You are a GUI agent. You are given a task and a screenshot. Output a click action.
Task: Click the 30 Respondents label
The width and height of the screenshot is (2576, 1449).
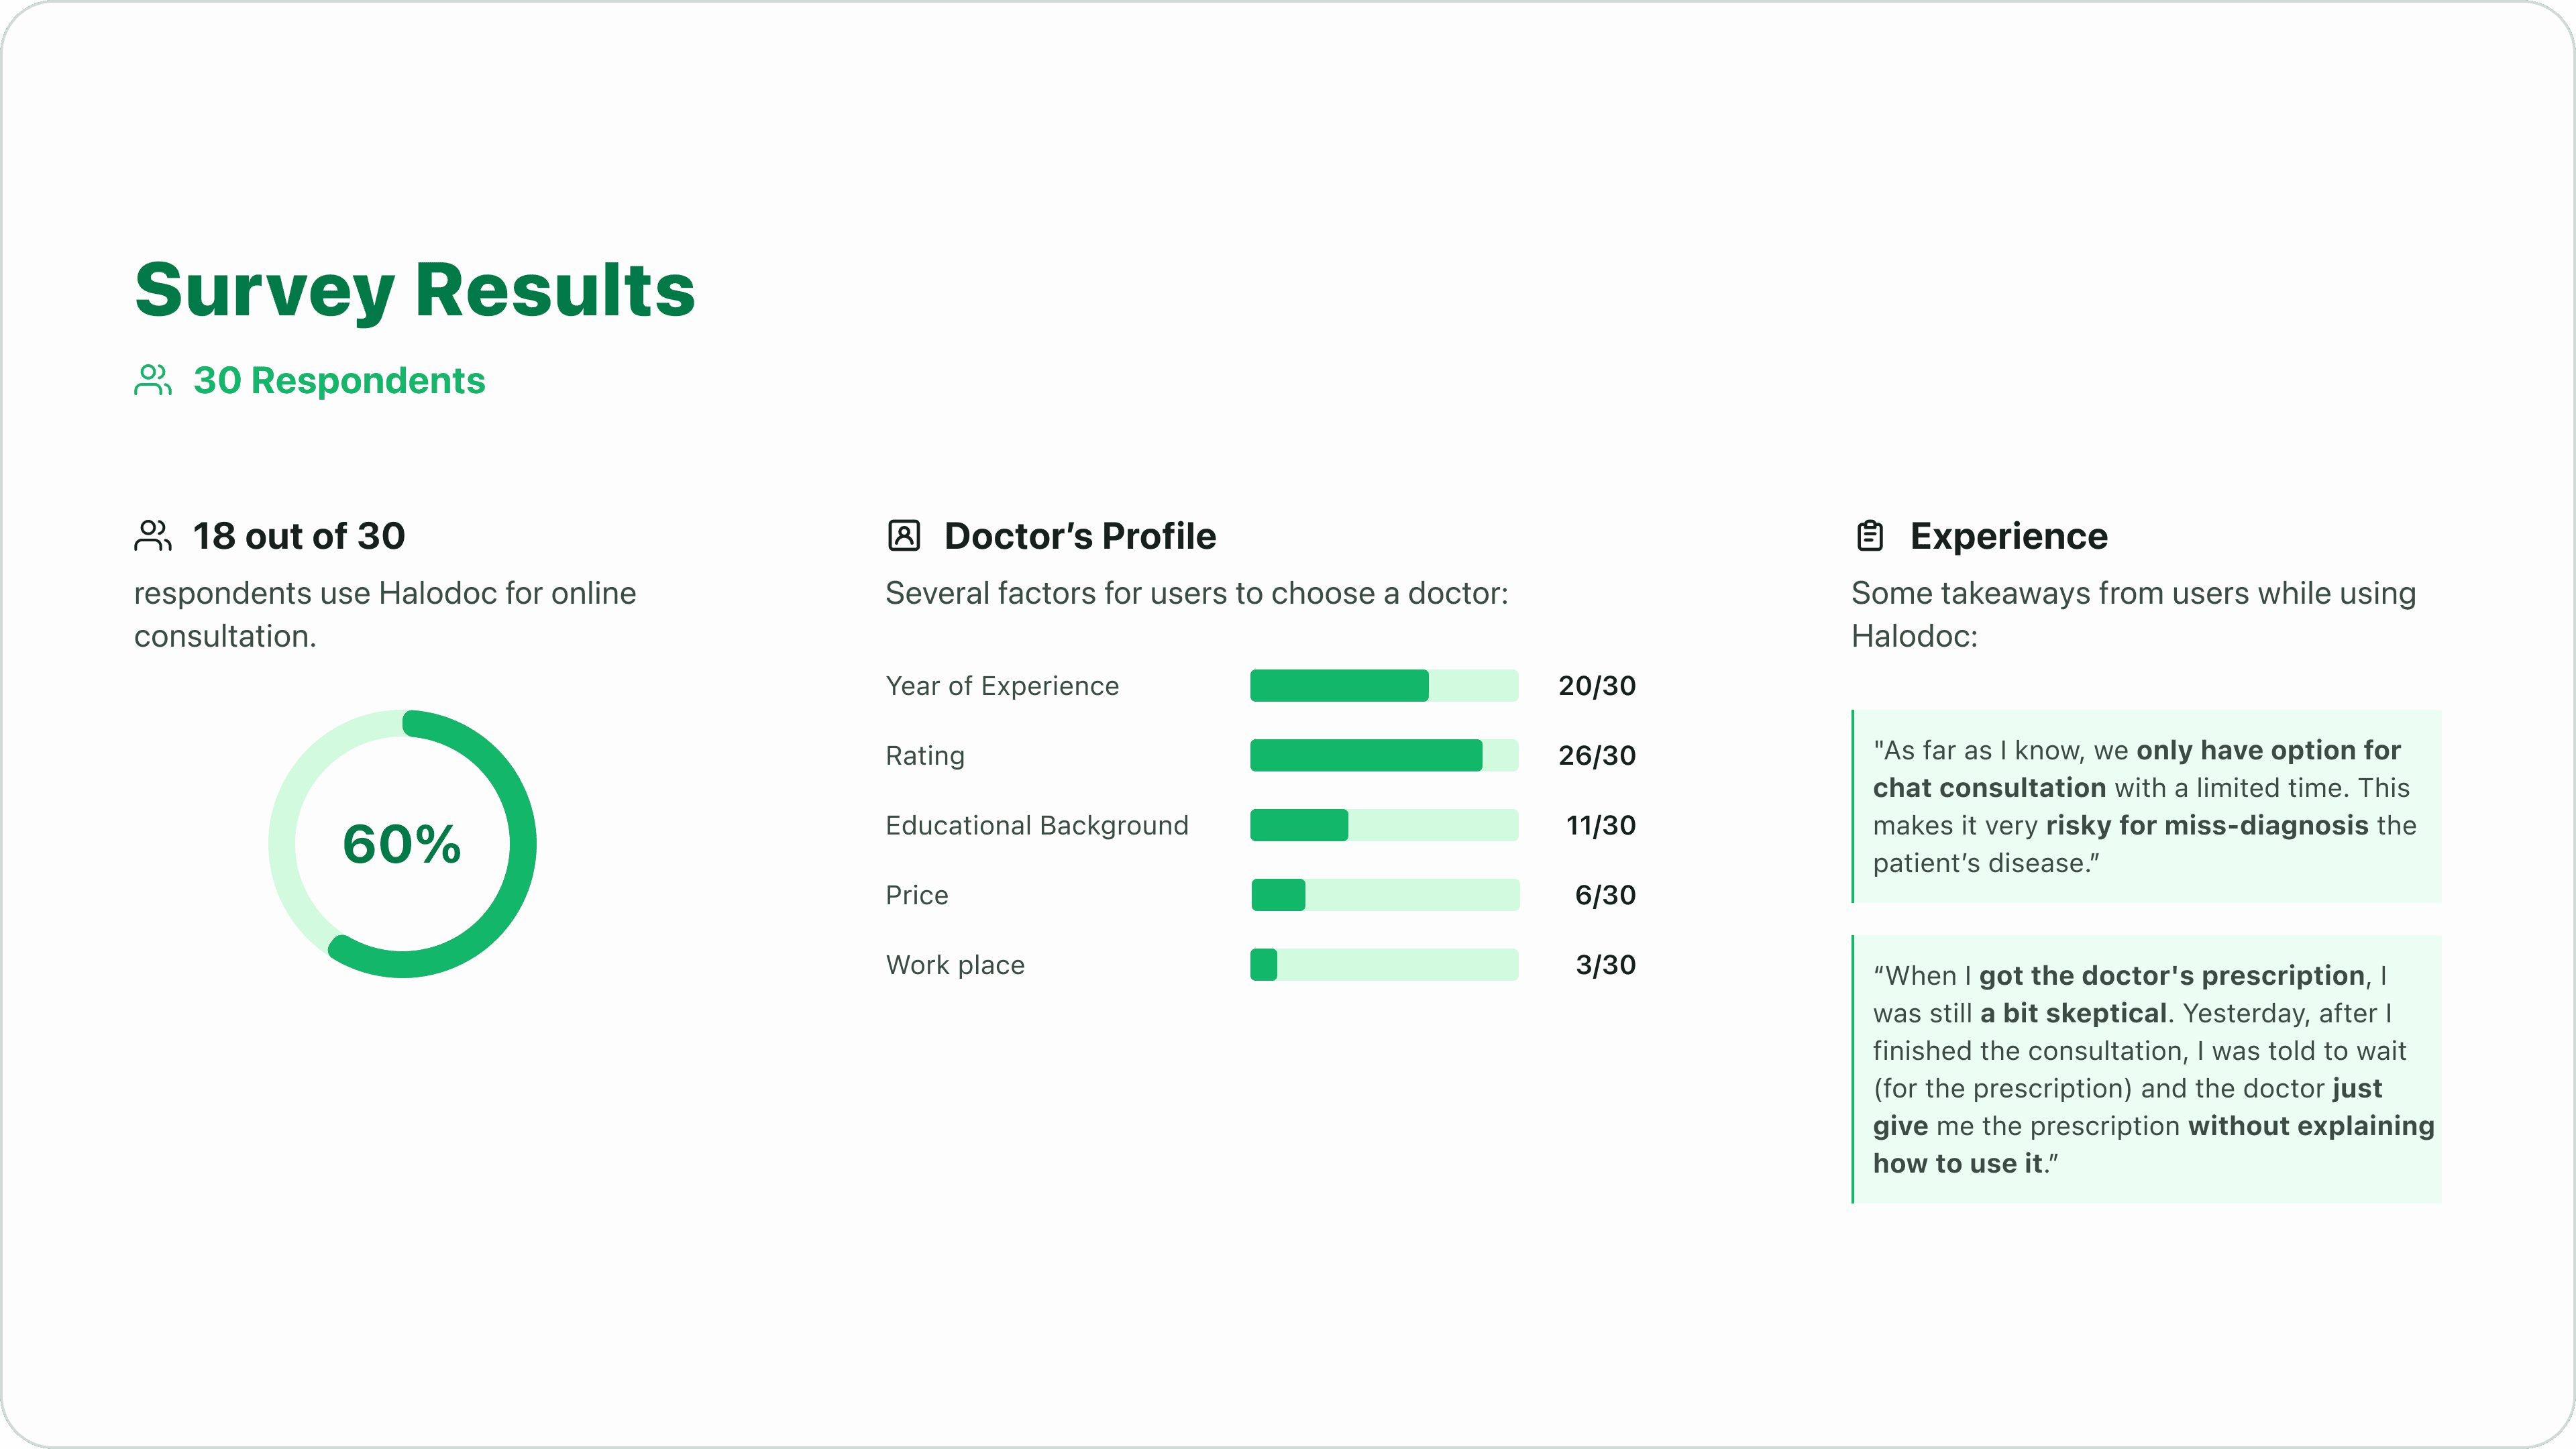click(x=339, y=380)
